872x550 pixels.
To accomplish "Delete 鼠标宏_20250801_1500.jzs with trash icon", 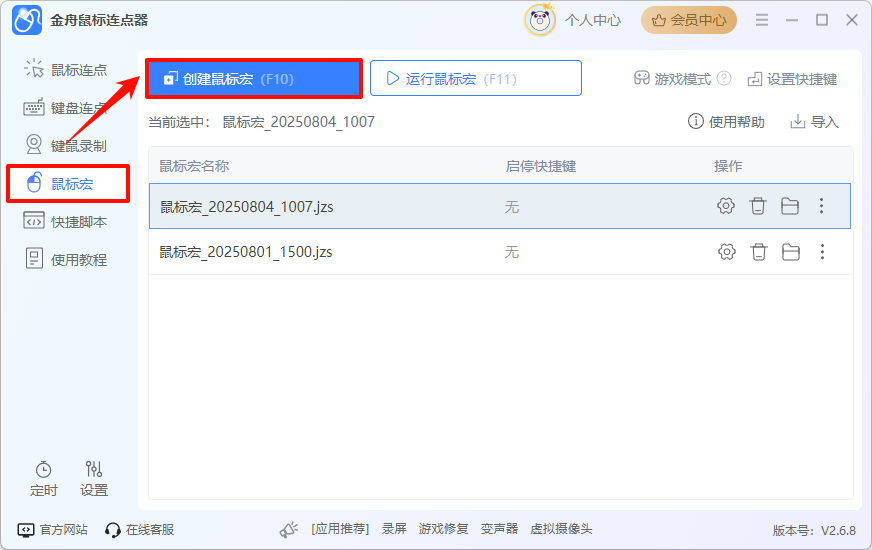I will (759, 252).
